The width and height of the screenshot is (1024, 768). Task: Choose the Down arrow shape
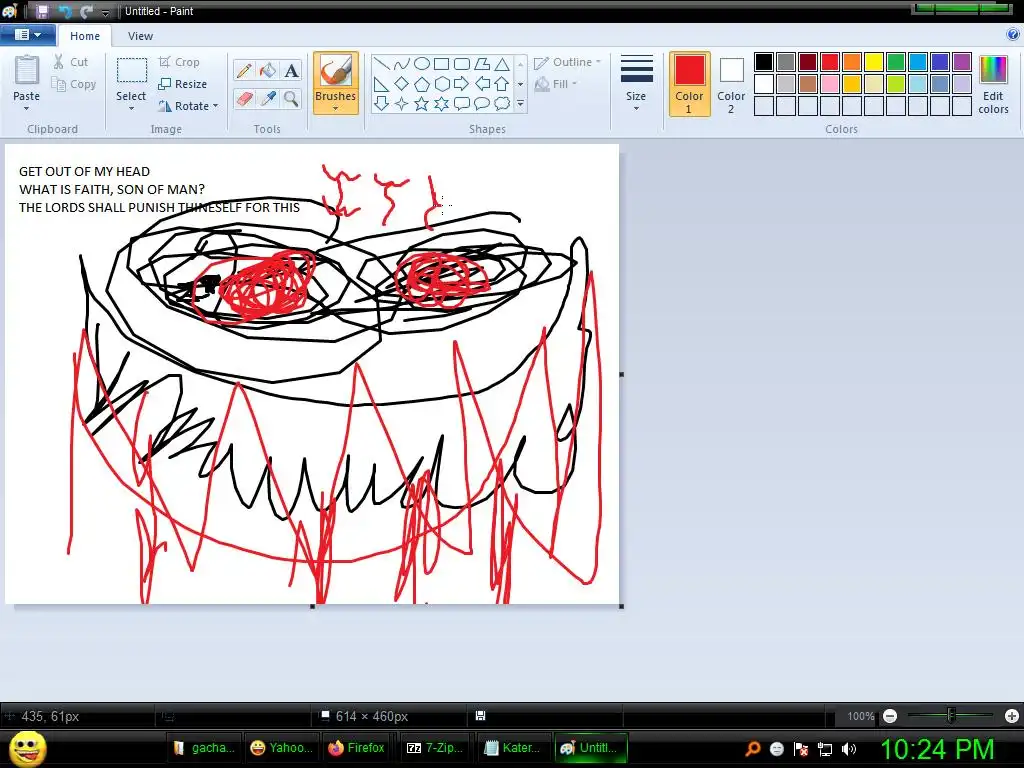point(382,103)
